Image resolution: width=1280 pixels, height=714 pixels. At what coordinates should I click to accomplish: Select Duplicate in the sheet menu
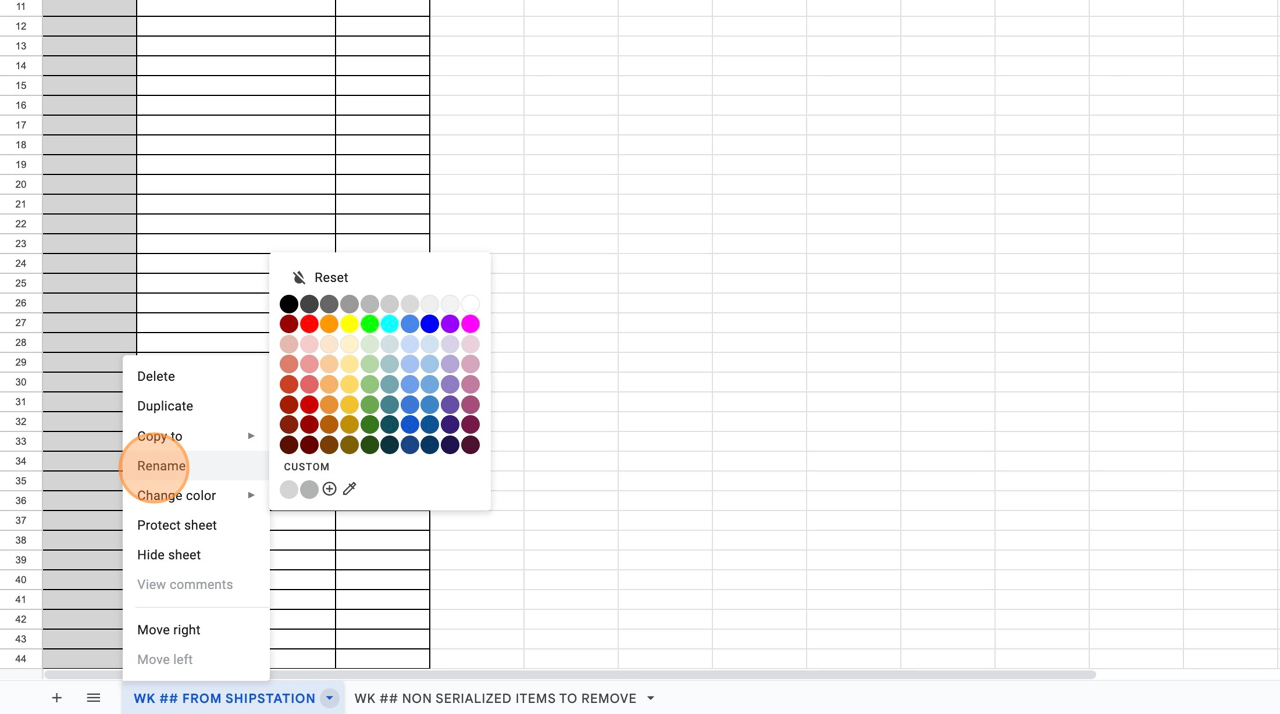(165, 406)
